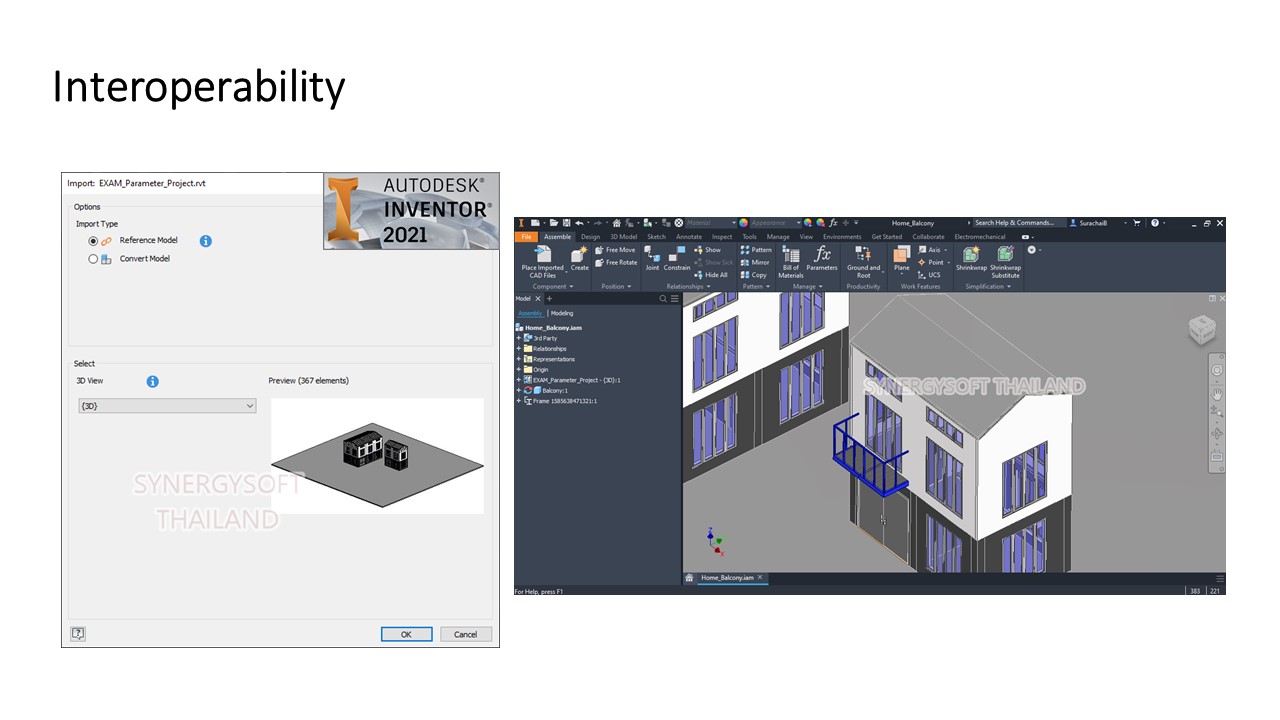Cancel the Revit import dialog

pyautogui.click(x=465, y=634)
